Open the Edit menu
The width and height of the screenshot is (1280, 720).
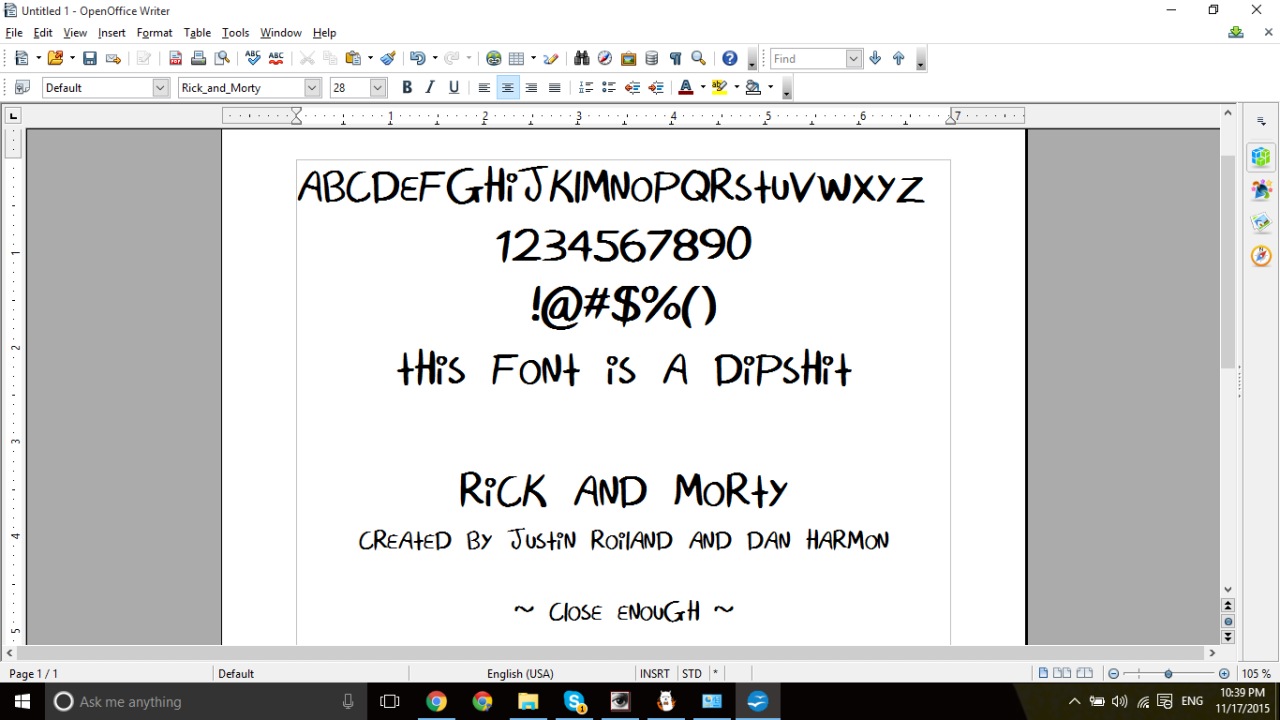[x=43, y=33]
